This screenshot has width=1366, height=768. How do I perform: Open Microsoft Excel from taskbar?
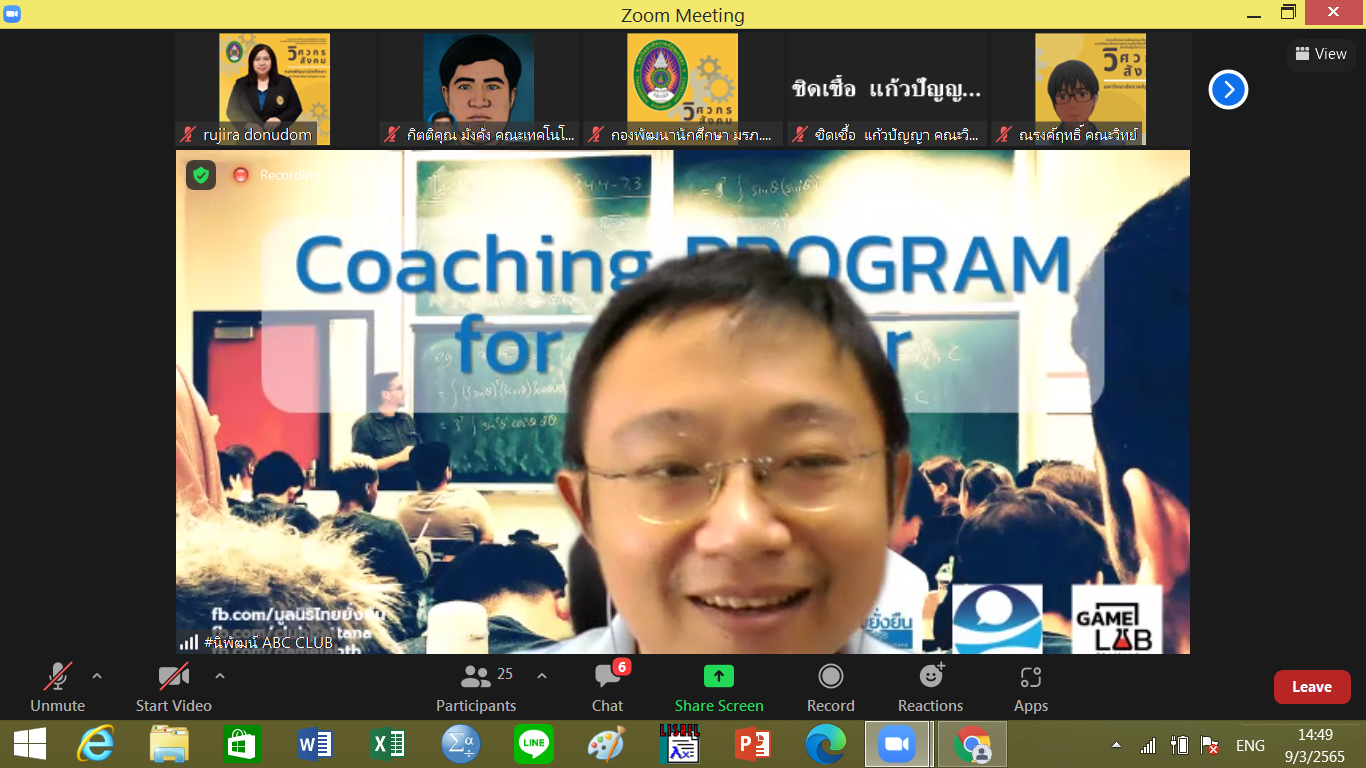click(x=388, y=744)
